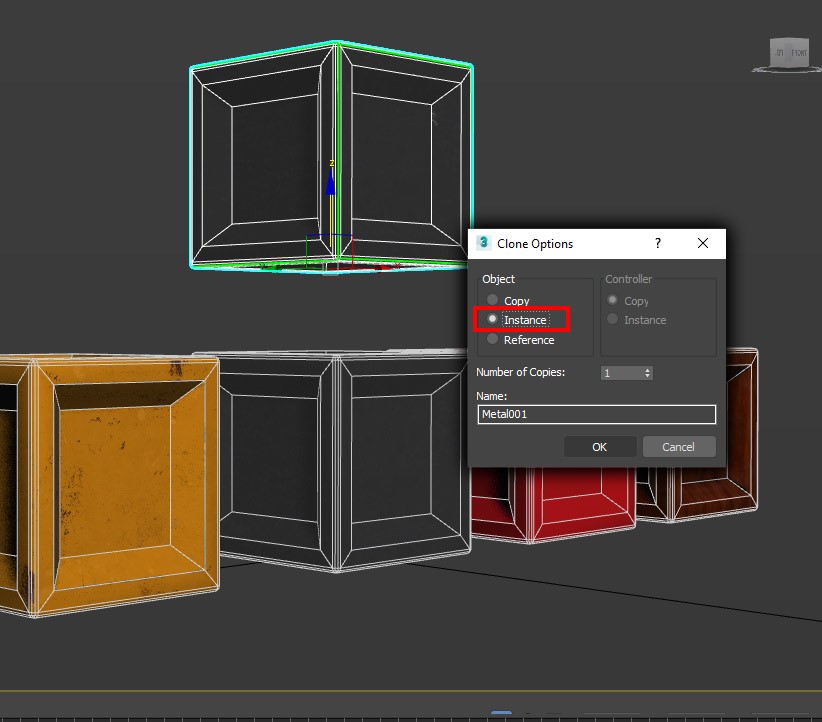Select the Reference radio button
The width and height of the screenshot is (822, 722).
click(x=492, y=339)
